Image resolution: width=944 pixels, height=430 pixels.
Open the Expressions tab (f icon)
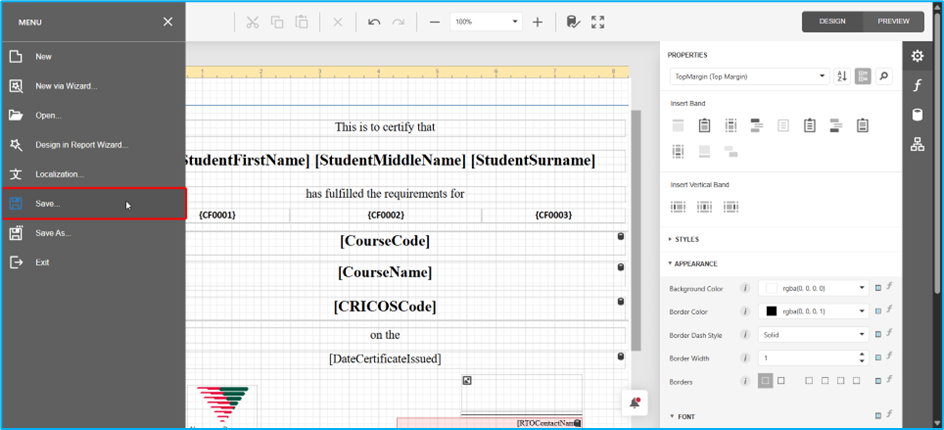tap(917, 86)
